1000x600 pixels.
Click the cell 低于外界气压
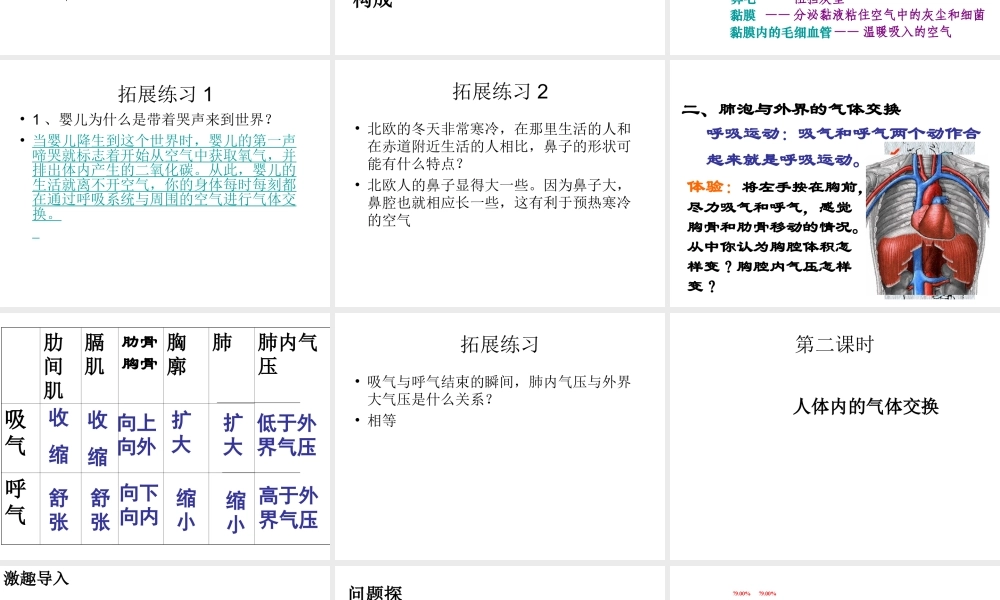tap(286, 435)
